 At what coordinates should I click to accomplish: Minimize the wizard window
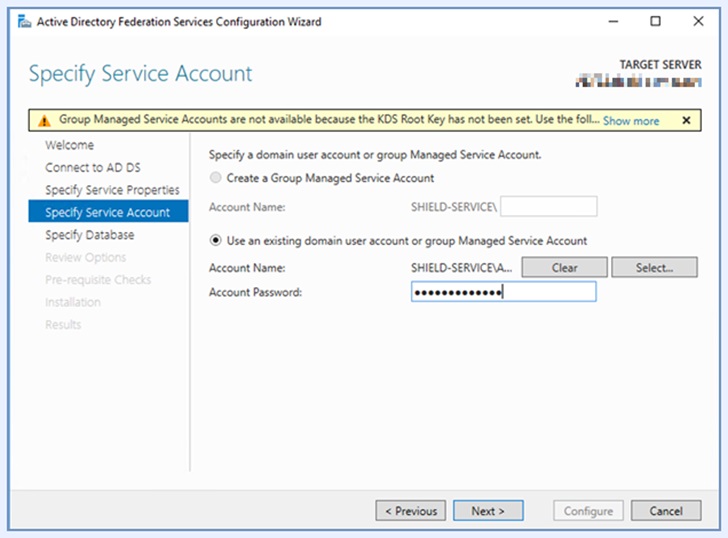tap(612, 21)
